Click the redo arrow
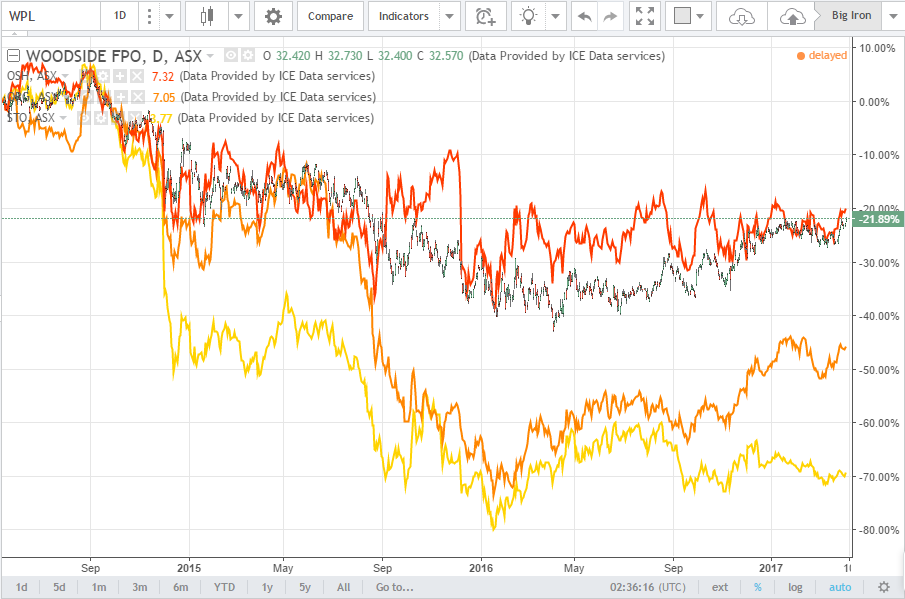The height and width of the screenshot is (599, 905). [x=610, y=16]
